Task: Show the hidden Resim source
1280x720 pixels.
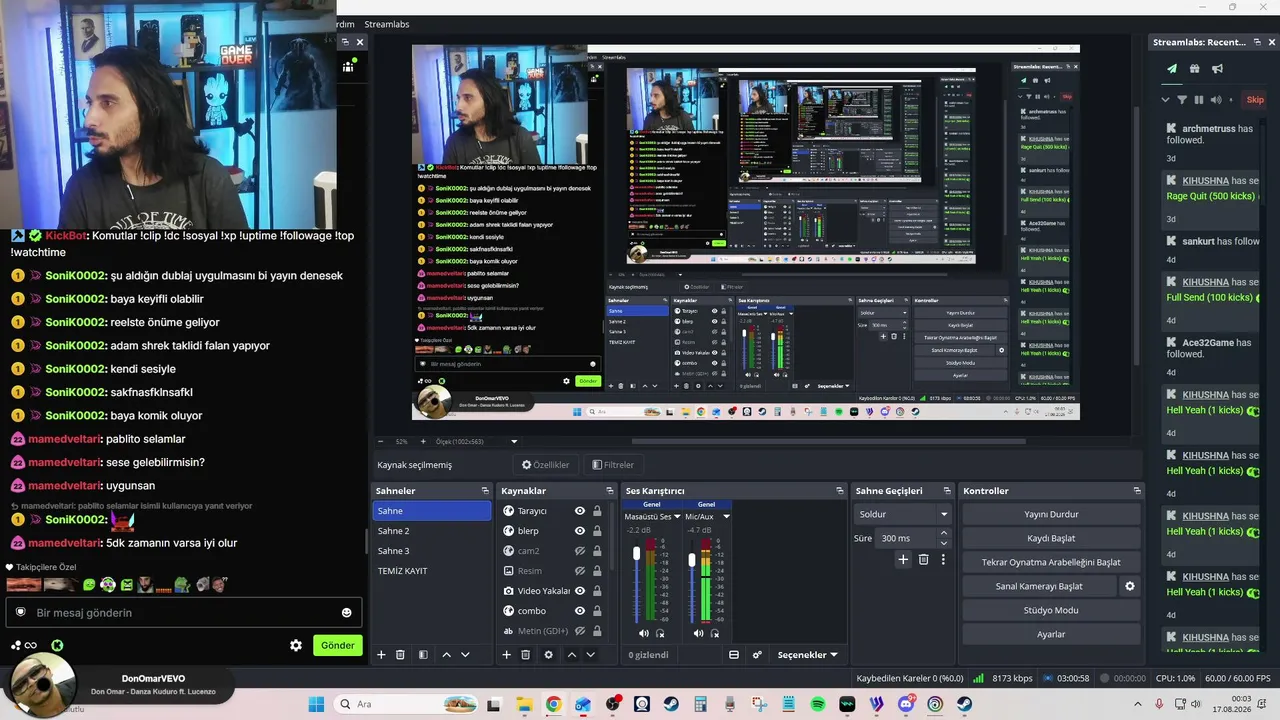Action: pyautogui.click(x=579, y=571)
